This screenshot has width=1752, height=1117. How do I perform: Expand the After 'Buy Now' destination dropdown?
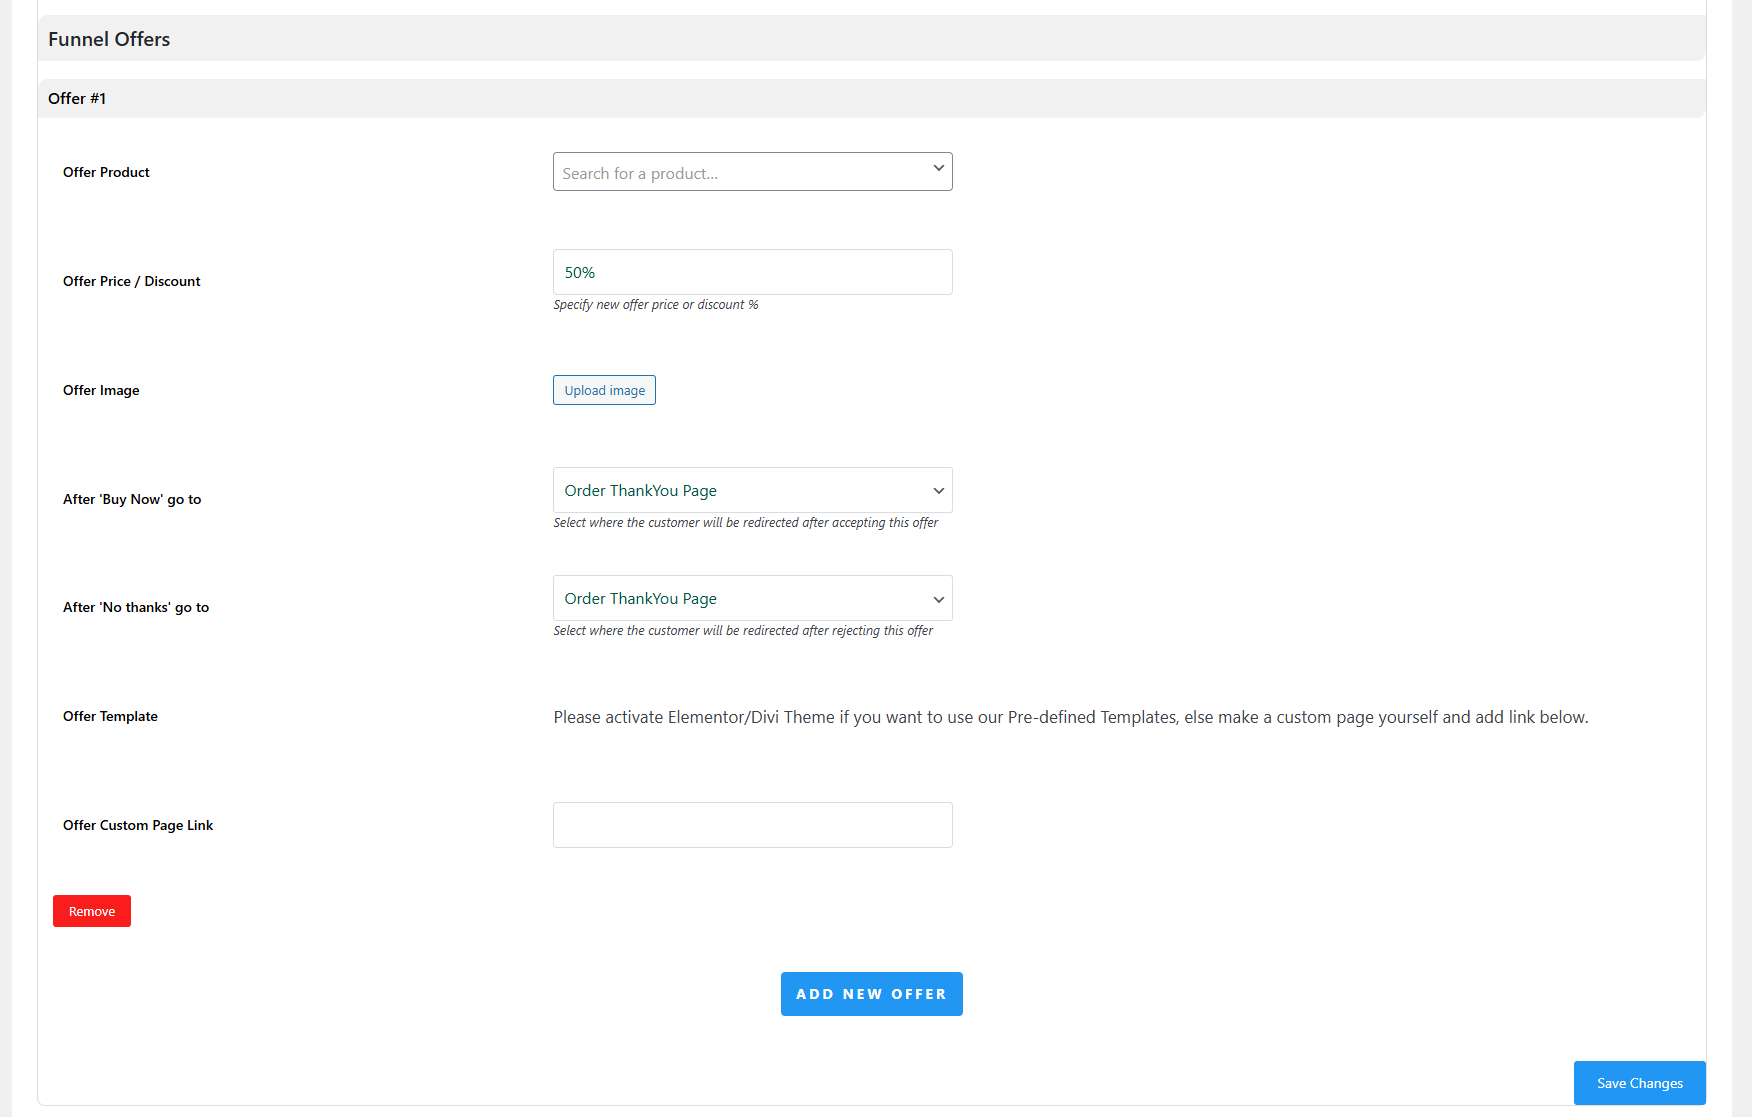pos(750,490)
